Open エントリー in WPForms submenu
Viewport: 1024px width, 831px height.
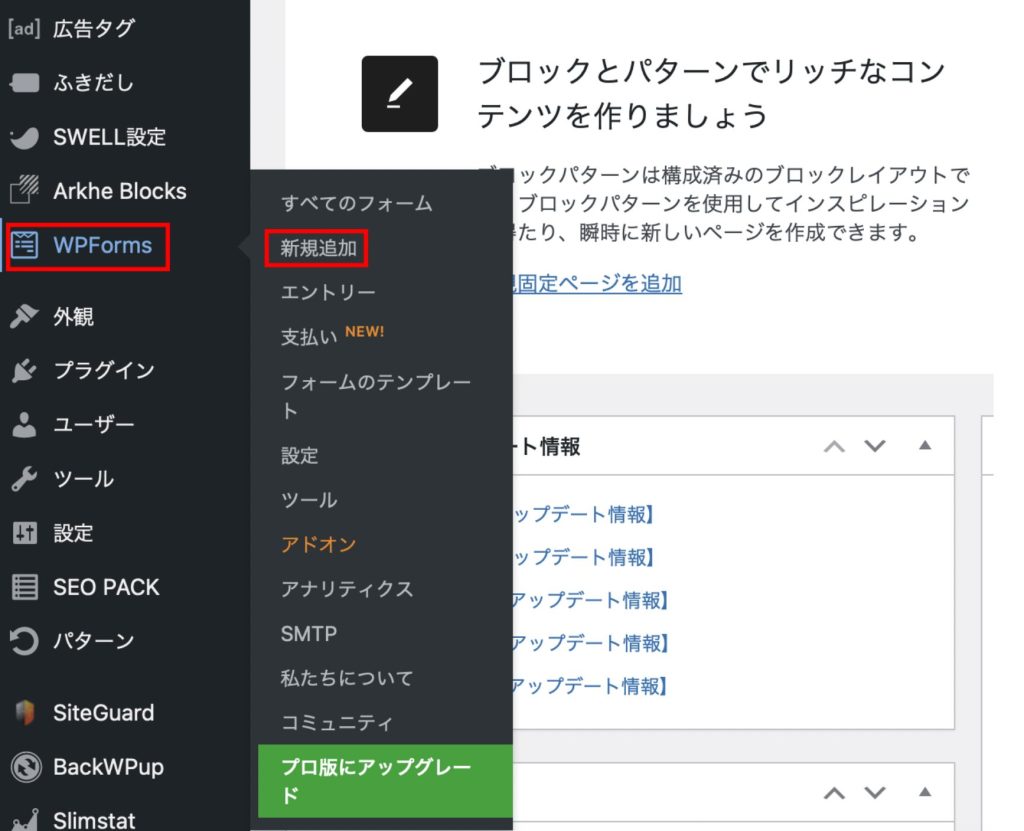point(328,292)
